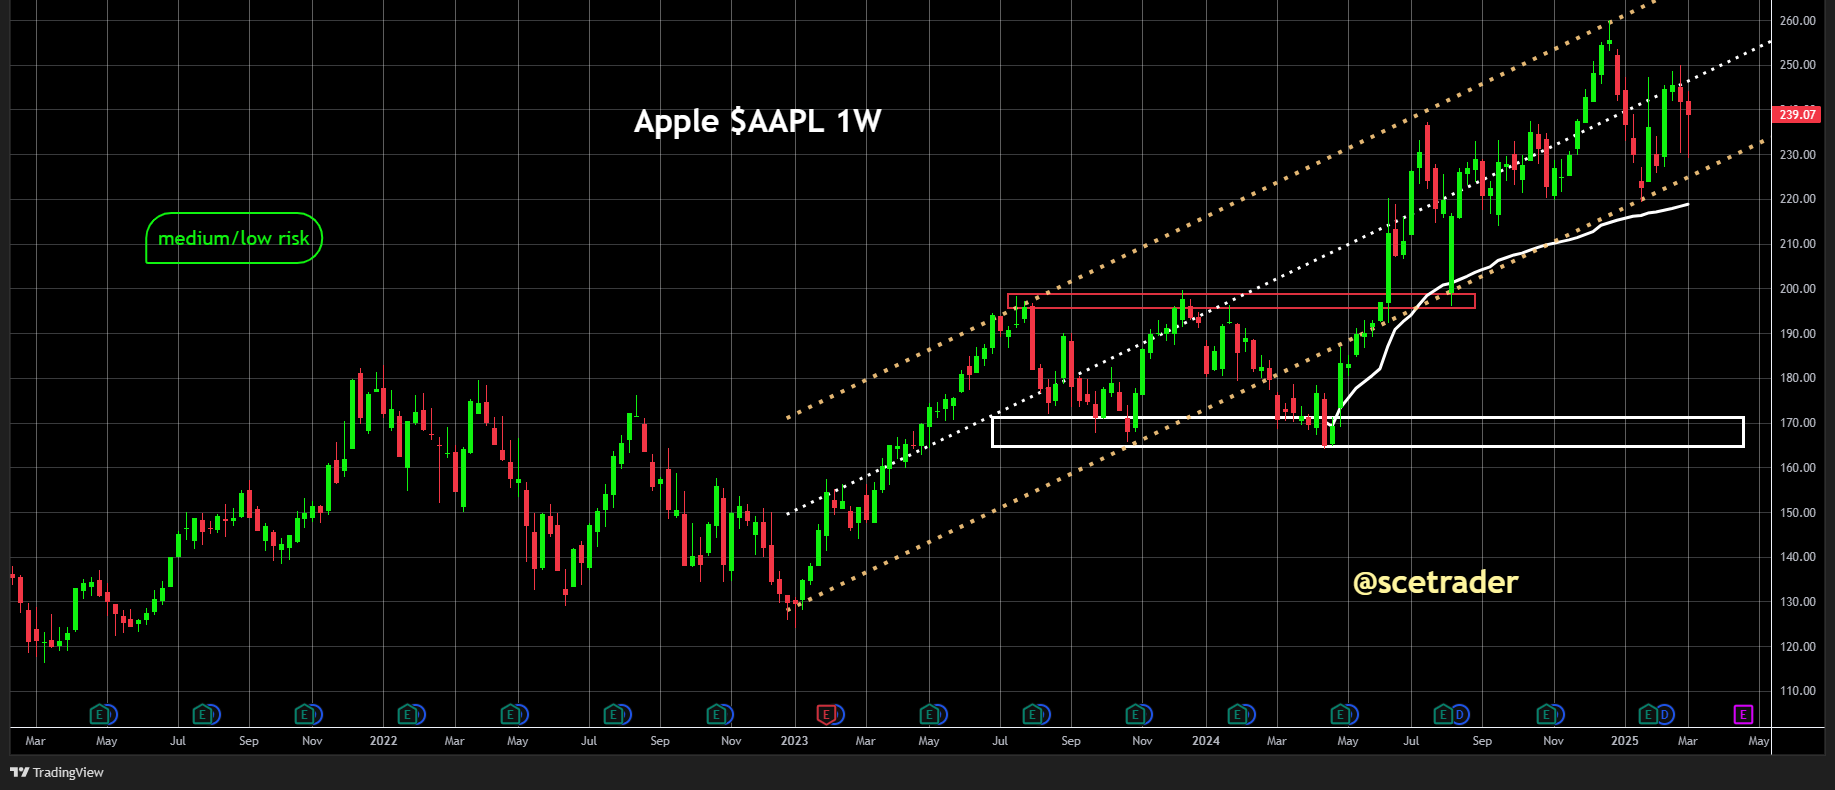Viewport: 1835px width, 790px height.
Task: Open the May 2022 earnings marker
Action: 511,714
